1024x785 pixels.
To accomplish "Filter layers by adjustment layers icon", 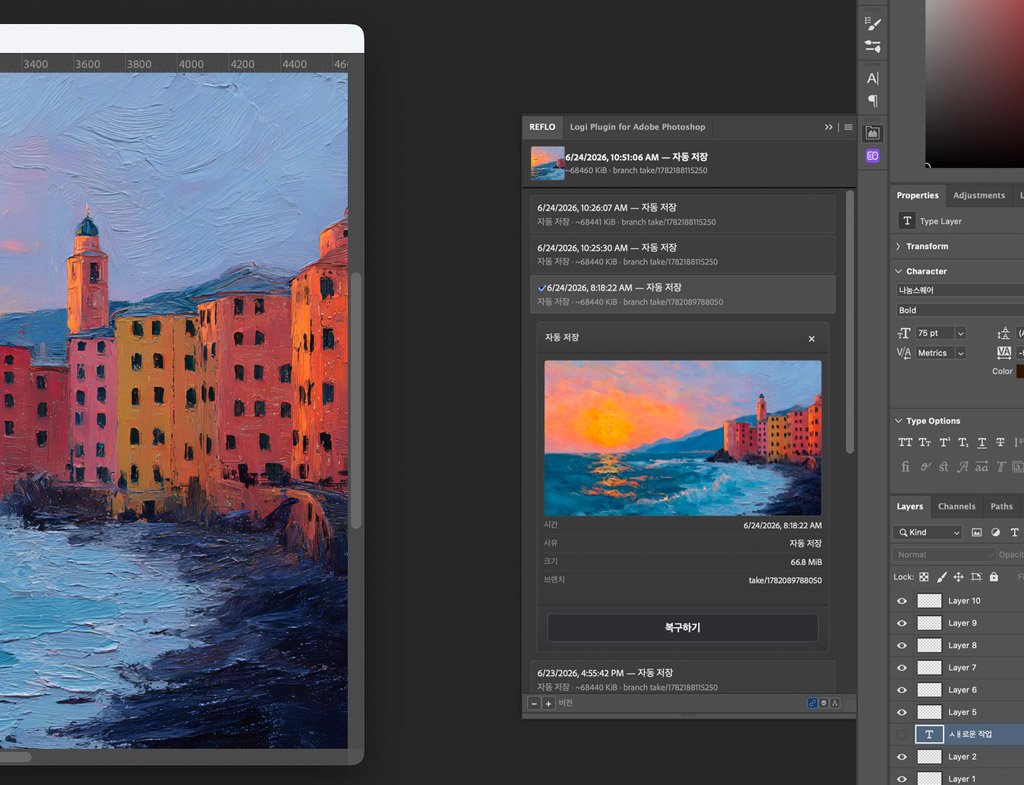I will 995,532.
